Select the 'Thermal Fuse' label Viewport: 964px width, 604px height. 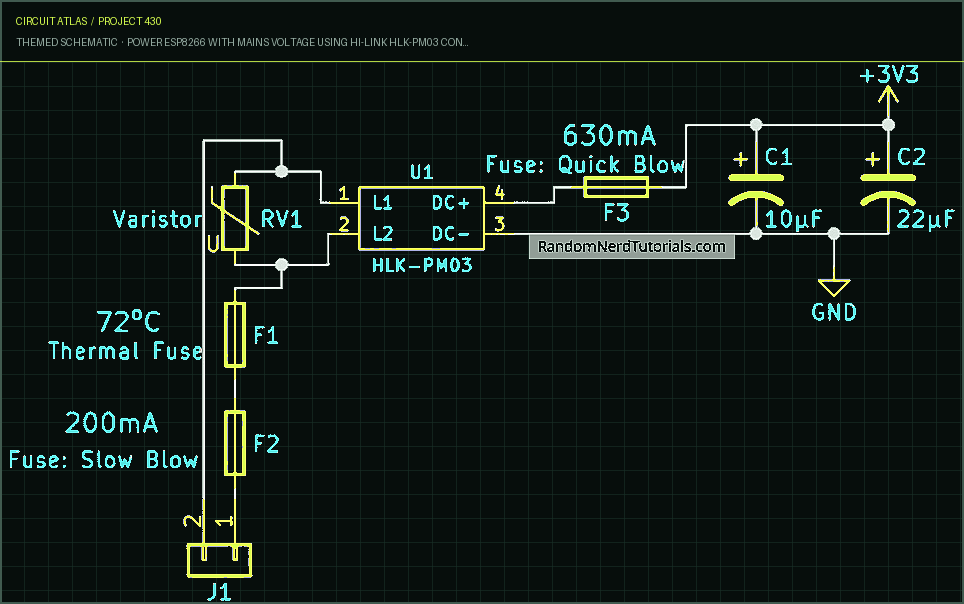[x=125, y=351]
